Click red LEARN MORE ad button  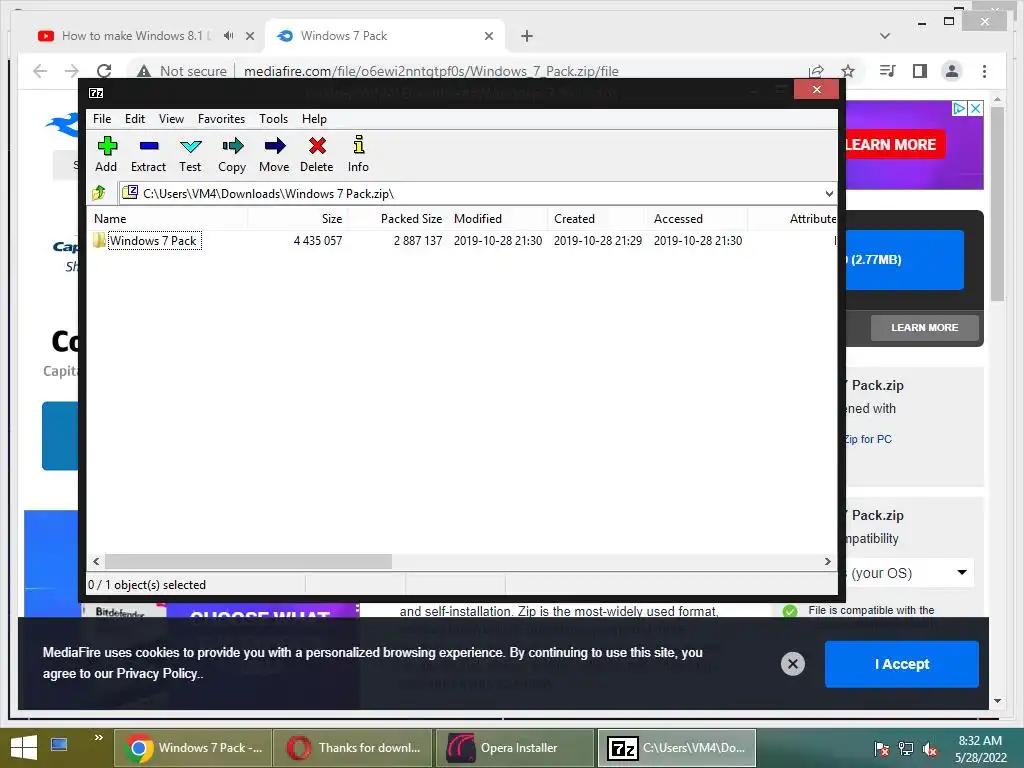coord(893,145)
